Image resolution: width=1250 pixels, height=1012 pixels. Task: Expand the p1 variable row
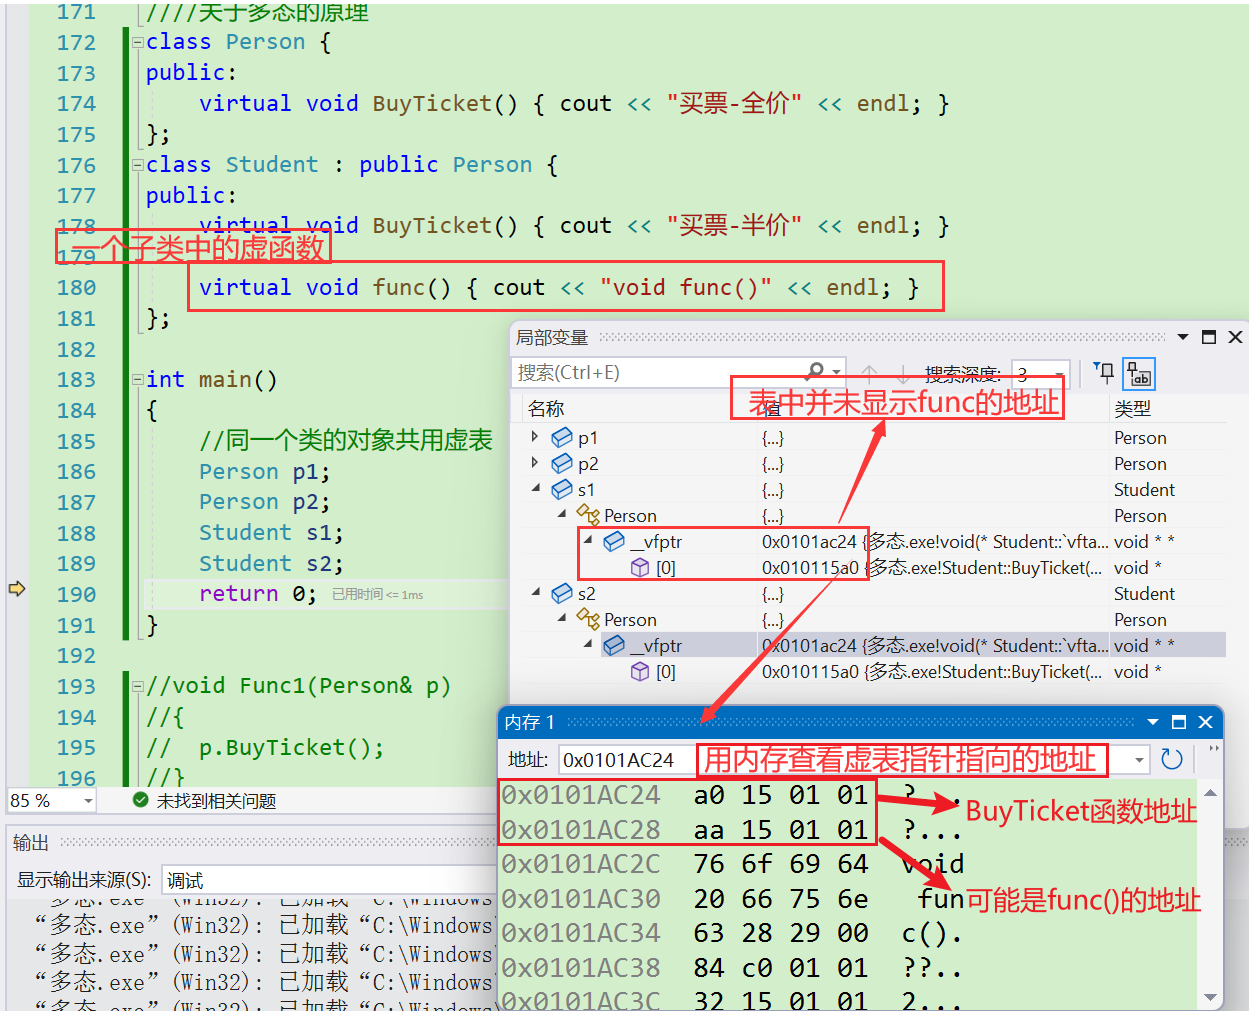(x=535, y=437)
